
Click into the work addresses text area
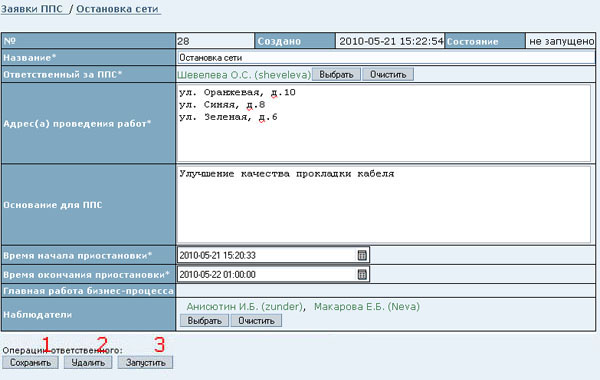[x=384, y=123]
